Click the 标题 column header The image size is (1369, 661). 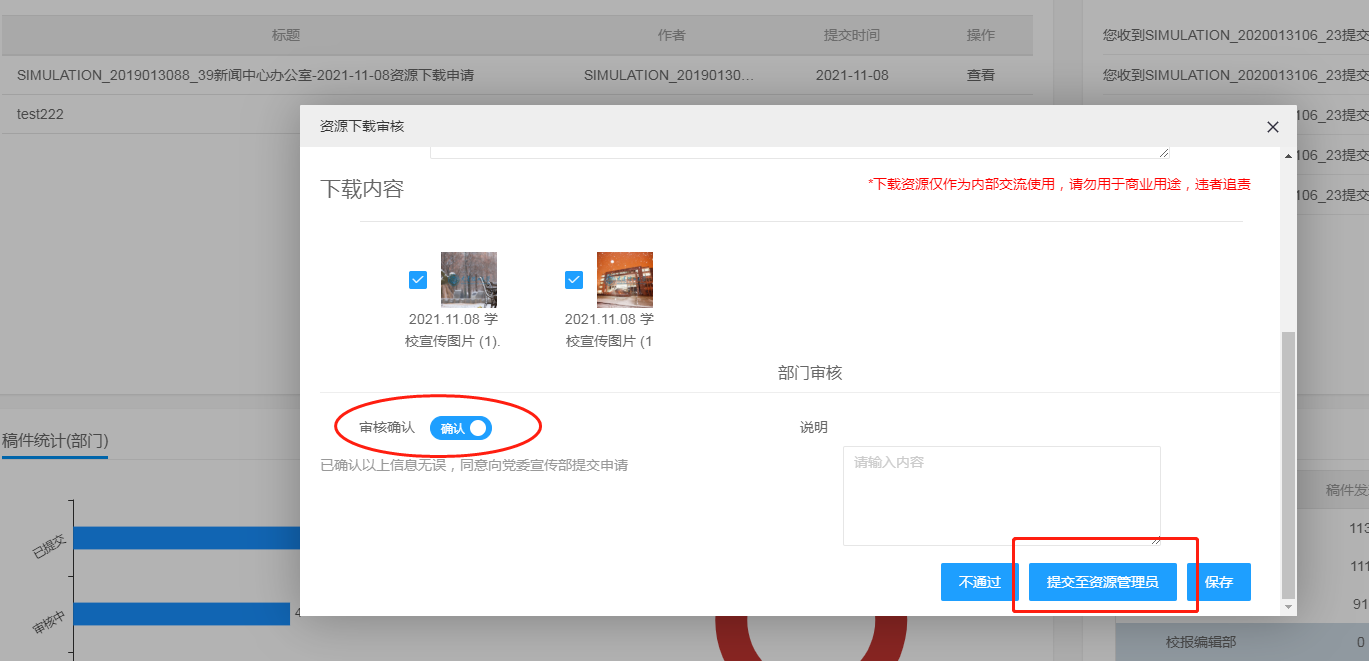pyautogui.click(x=285, y=35)
